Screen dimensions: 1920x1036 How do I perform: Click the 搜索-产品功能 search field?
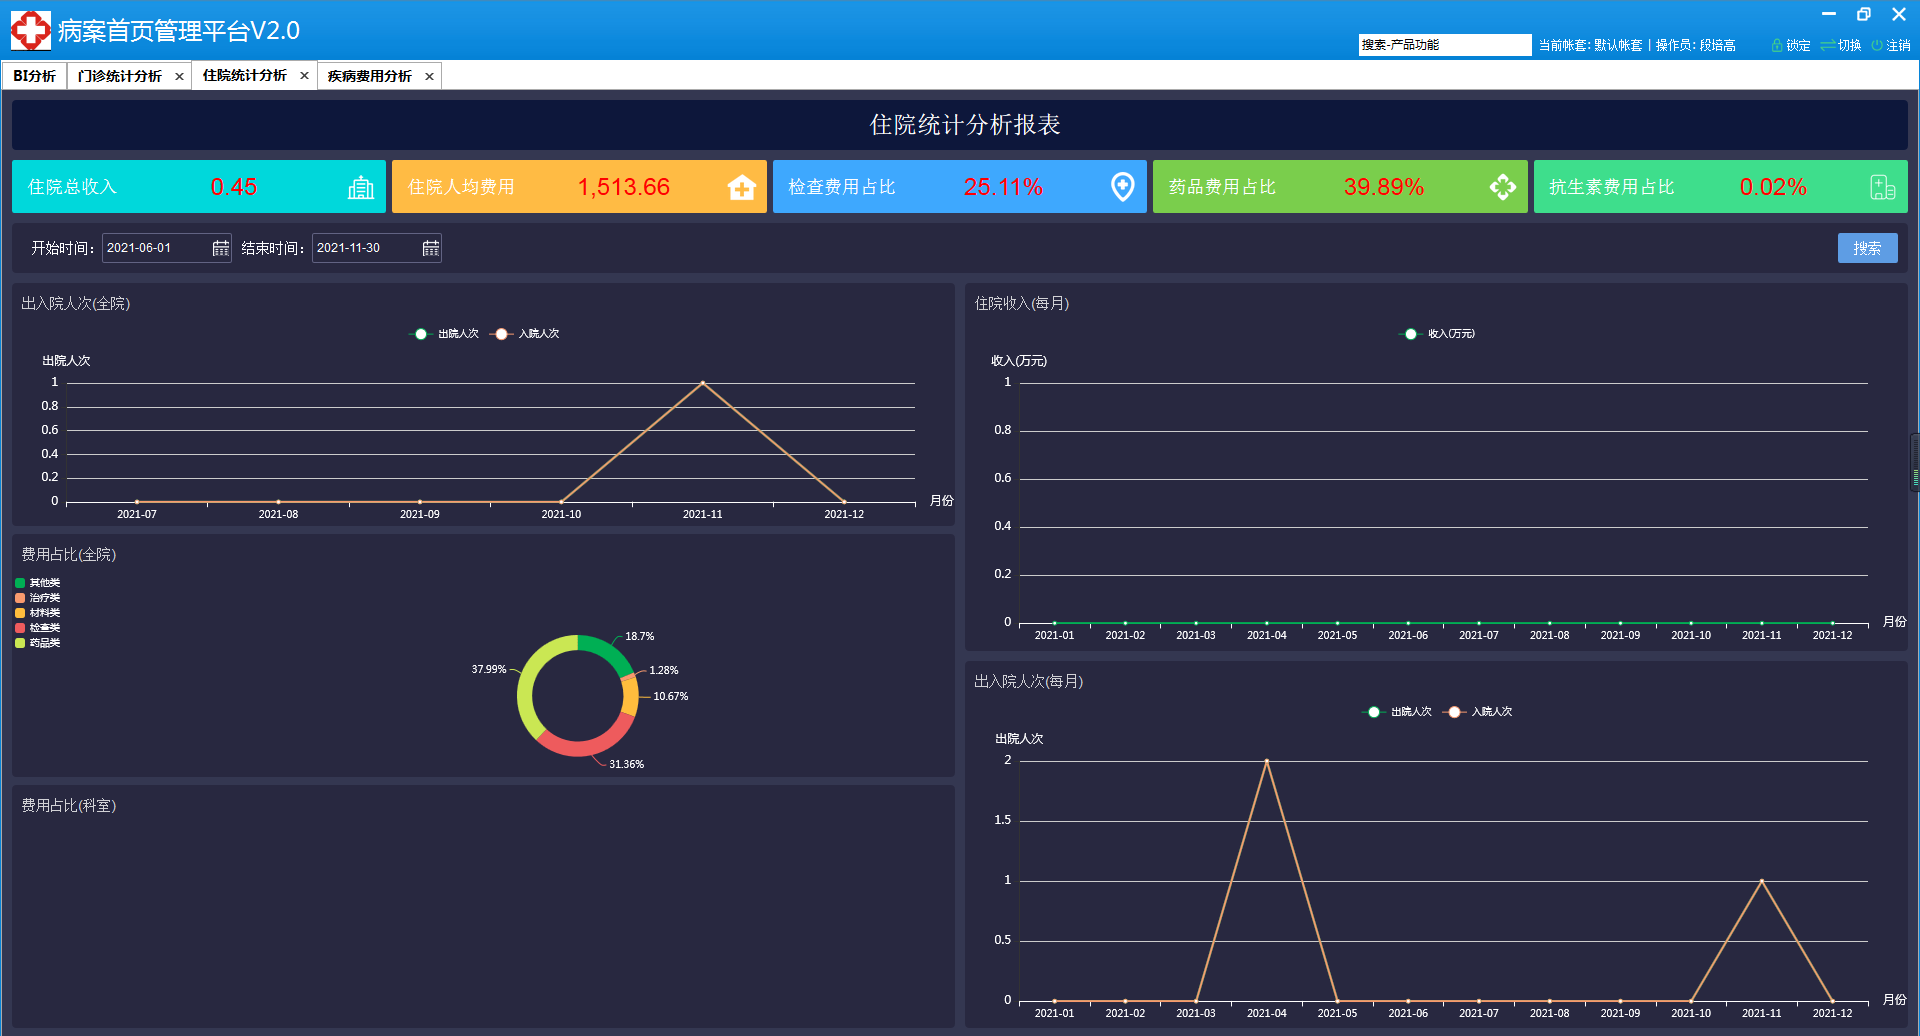click(x=1444, y=45)
